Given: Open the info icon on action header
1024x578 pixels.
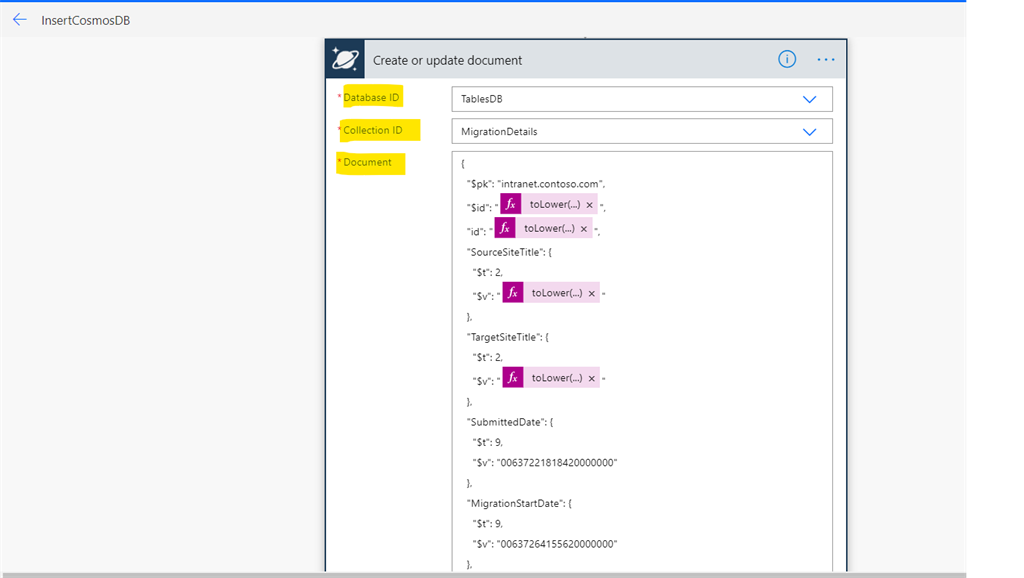Looking at the screenshot, I should pos(787,59).
